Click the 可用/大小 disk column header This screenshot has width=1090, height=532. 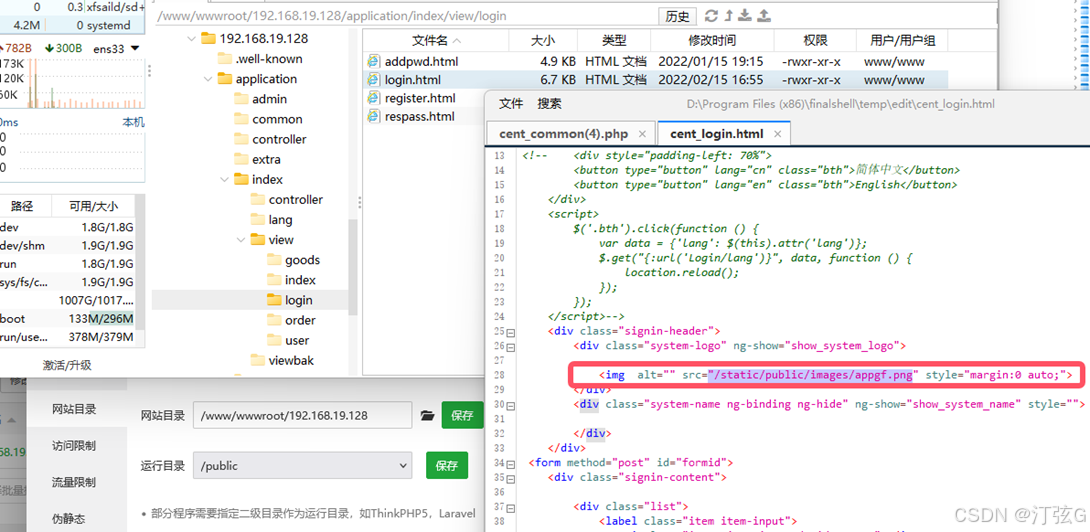click(x=93, y=207)
